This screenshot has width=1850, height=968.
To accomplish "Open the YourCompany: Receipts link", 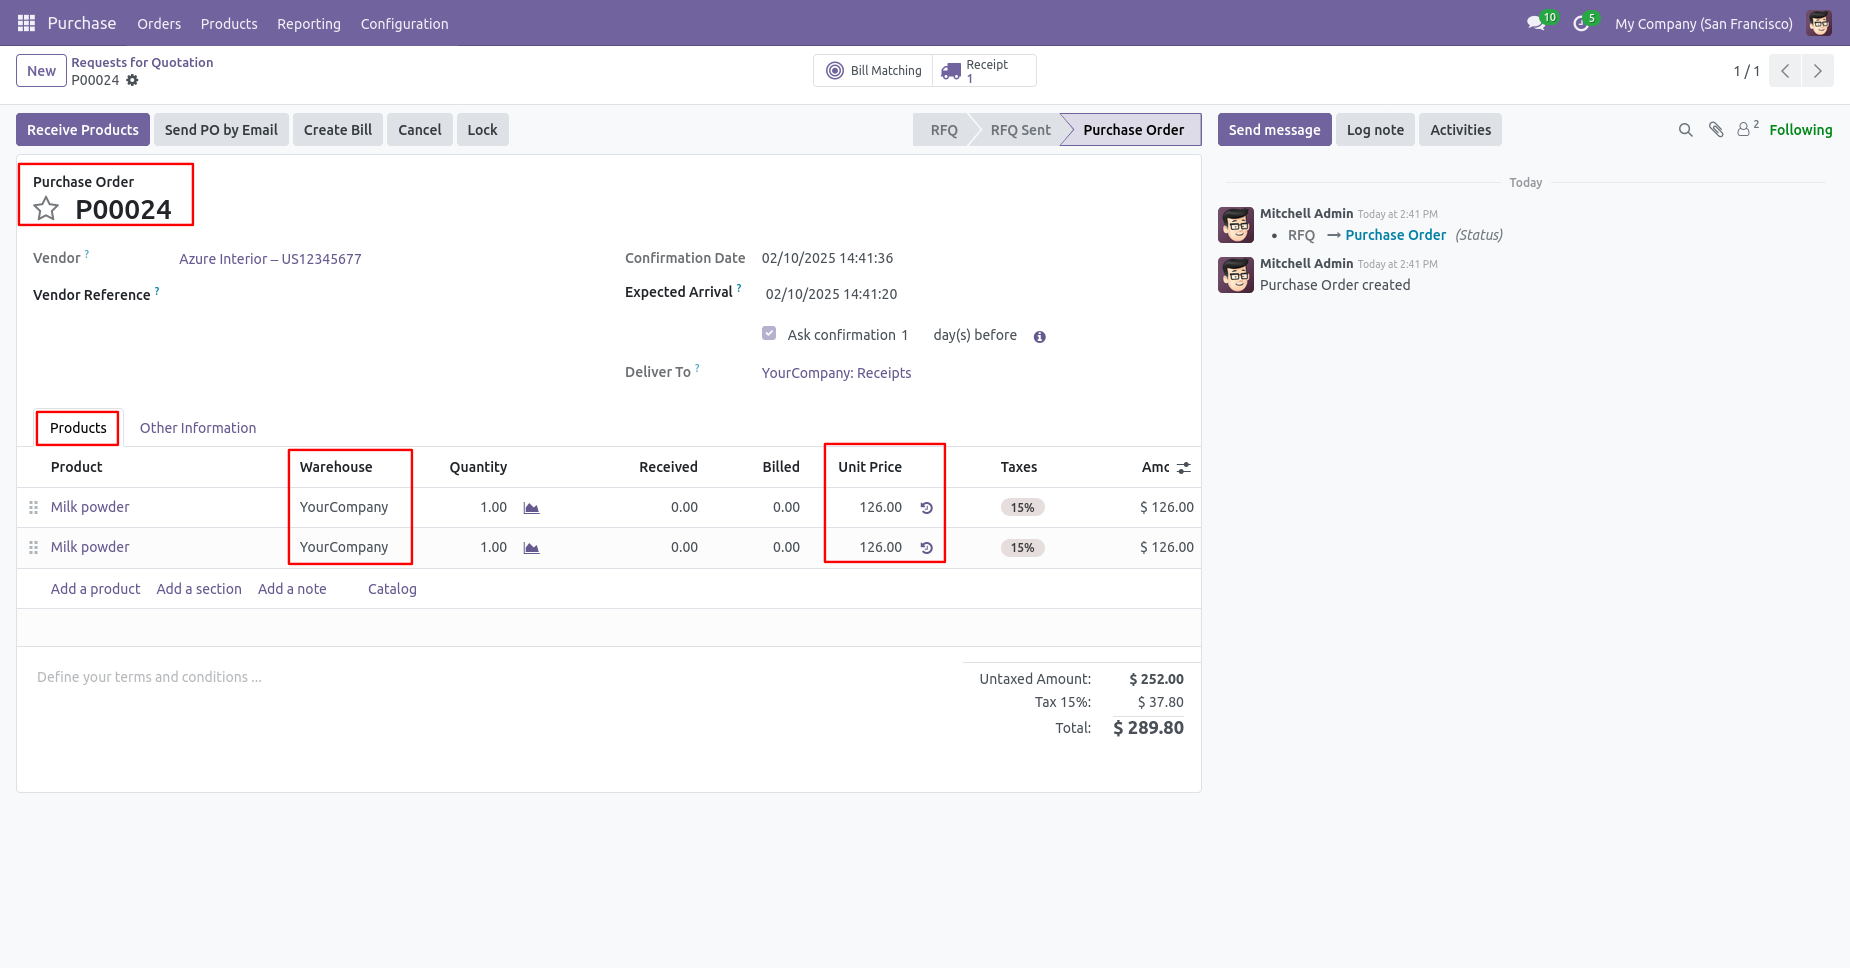I will pyautogui.click(x=836, y=373).
